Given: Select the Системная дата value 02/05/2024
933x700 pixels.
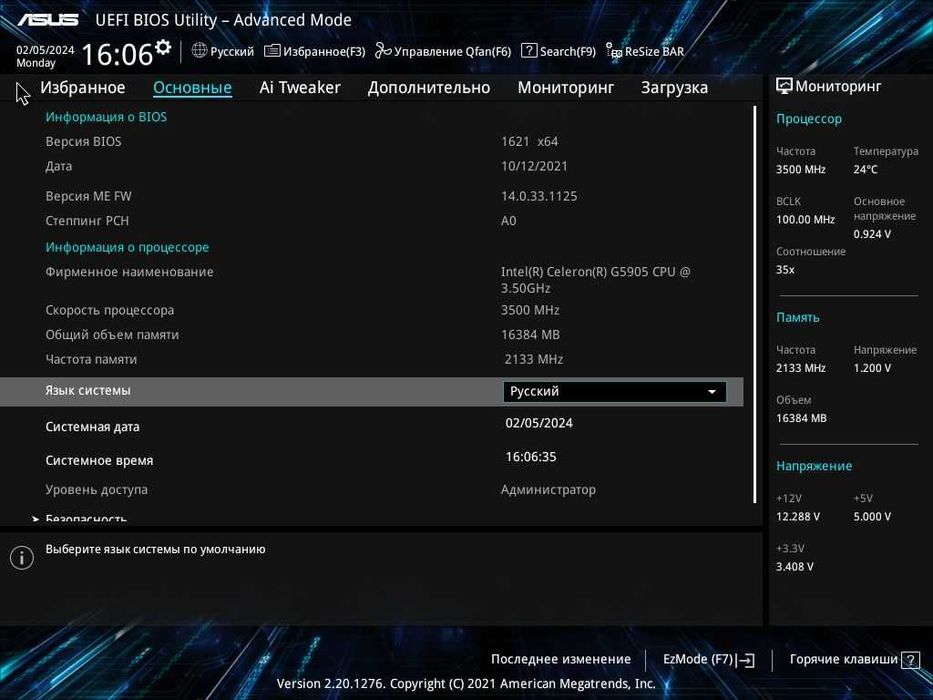Looking at the screenshot, I should coord(539,423).
